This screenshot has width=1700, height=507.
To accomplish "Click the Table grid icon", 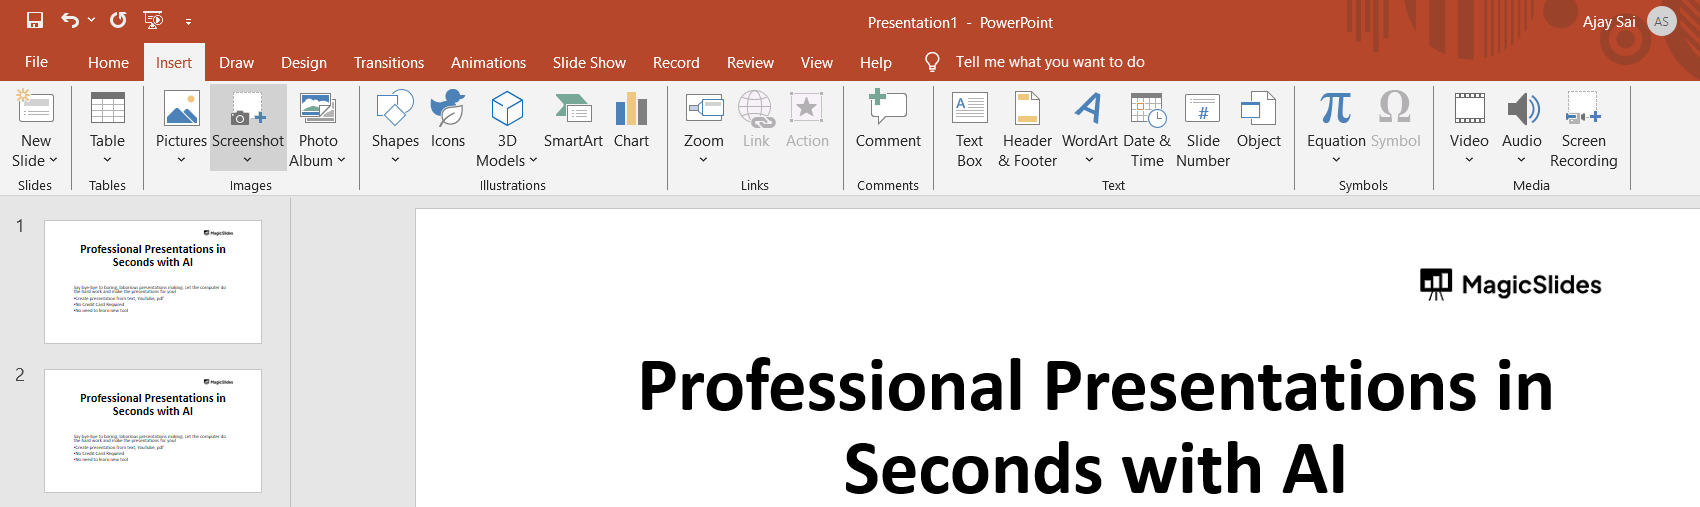I will (x=107, y=108).
